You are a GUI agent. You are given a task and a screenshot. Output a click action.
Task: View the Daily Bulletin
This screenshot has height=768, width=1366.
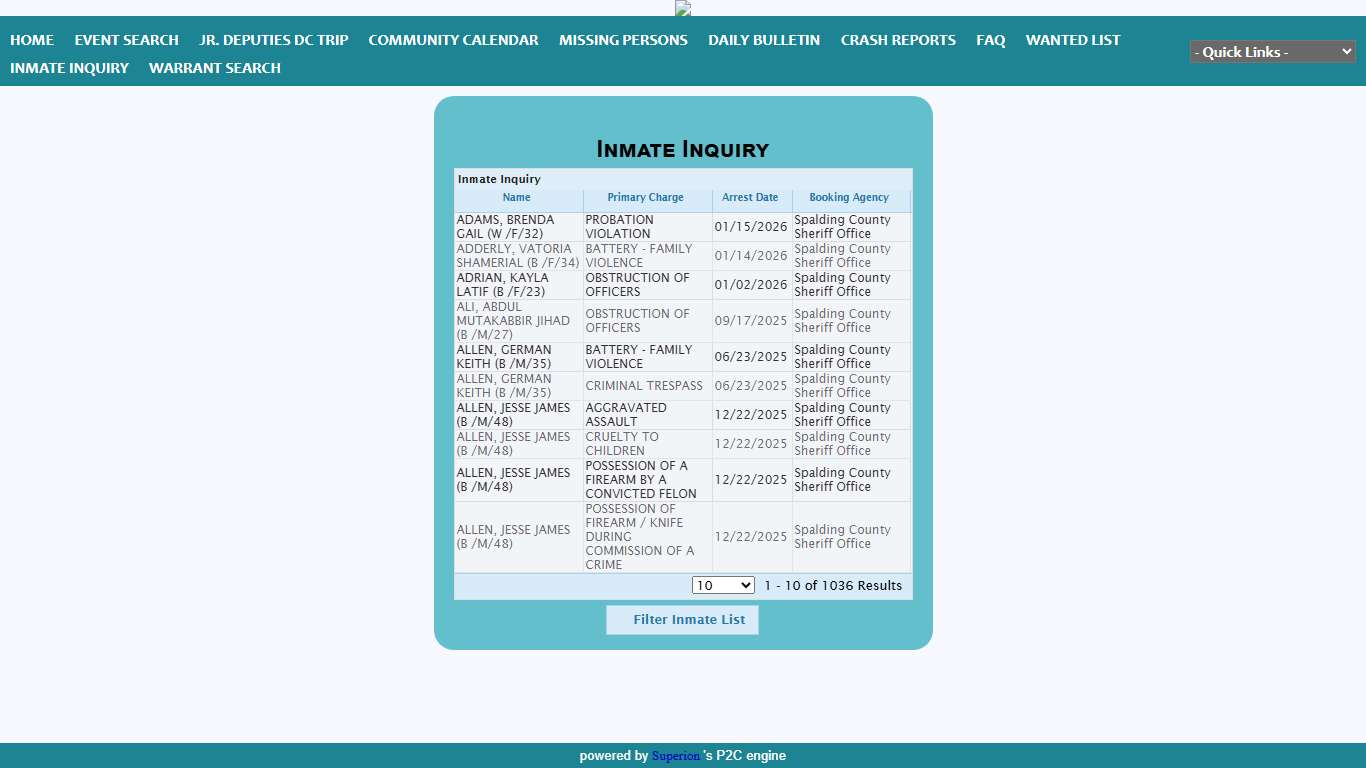[x=764, y=40]
